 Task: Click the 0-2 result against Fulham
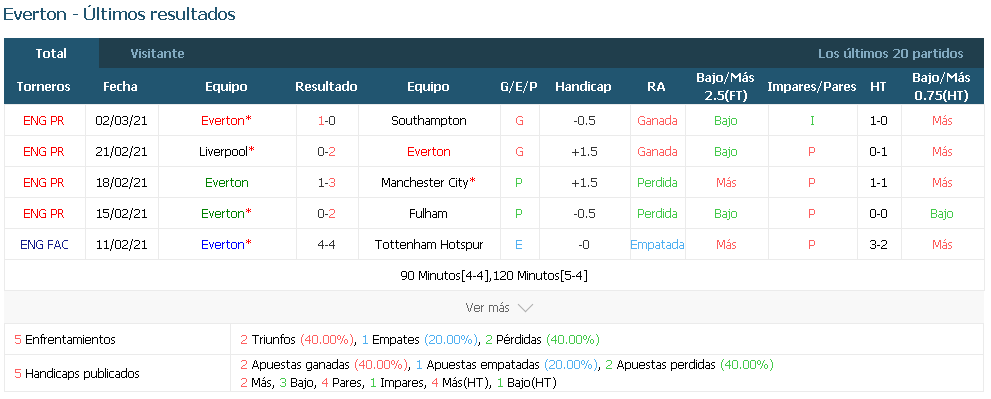pyautogui.click(x=326, y=213)
